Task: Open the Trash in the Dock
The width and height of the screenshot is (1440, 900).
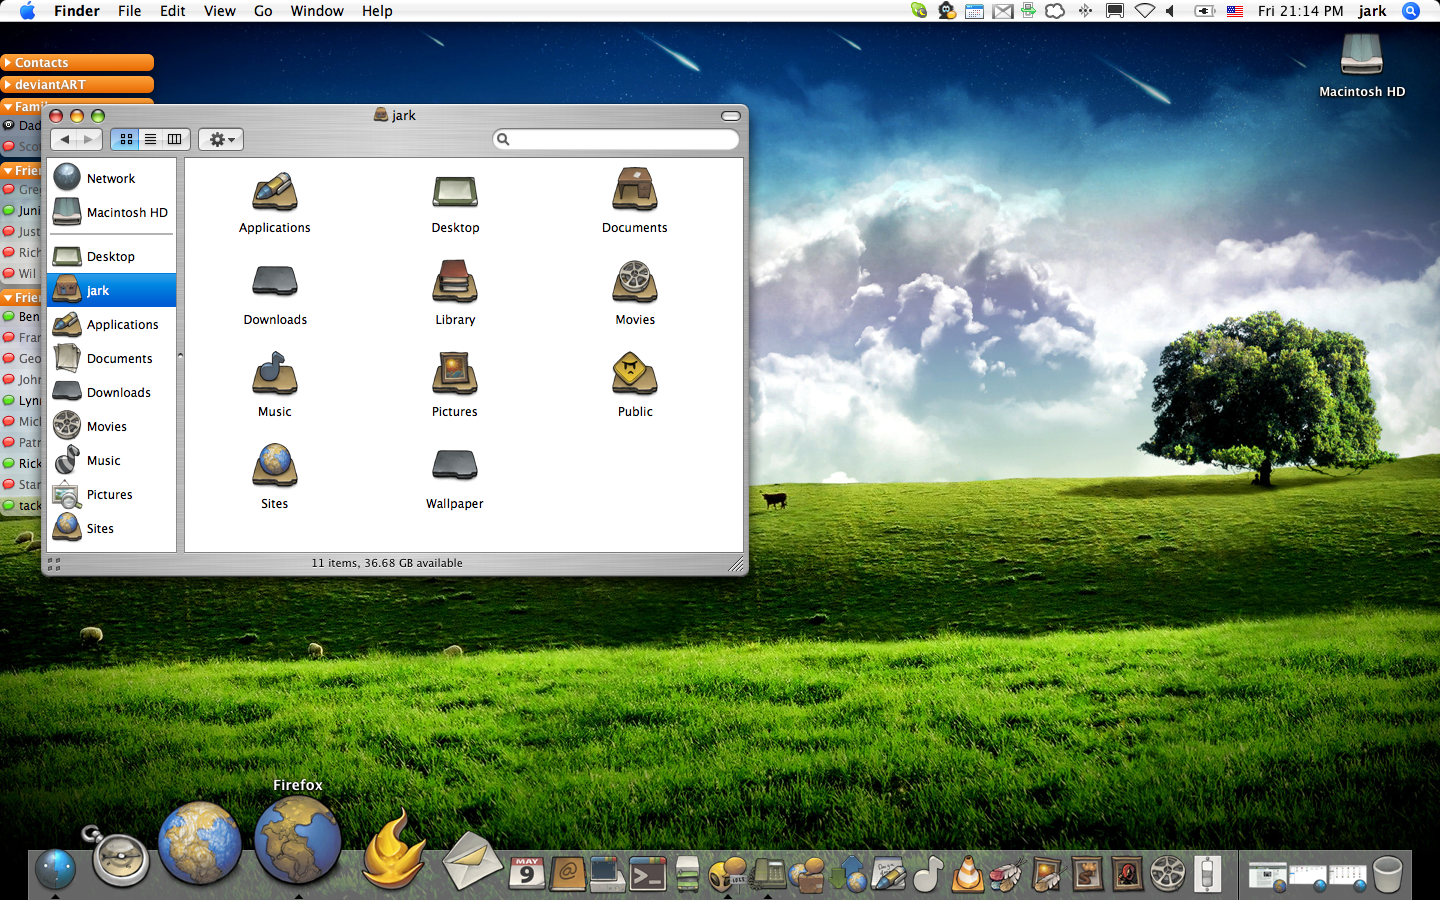Action: pyautogui.click(x=1387, y=874)
